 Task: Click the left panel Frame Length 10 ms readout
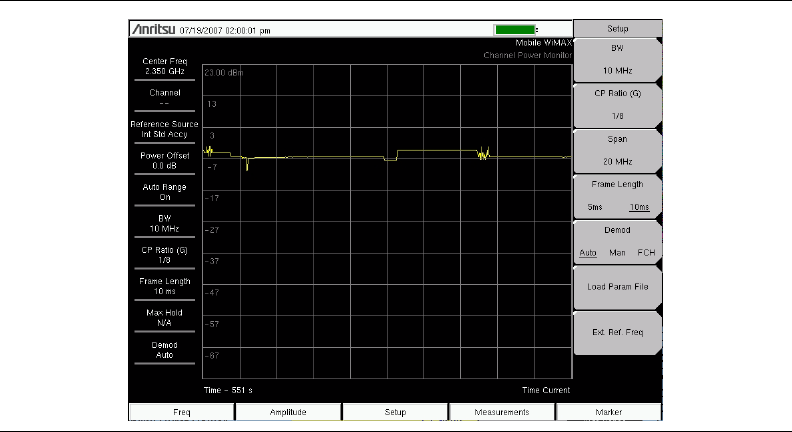coord(165,286)
